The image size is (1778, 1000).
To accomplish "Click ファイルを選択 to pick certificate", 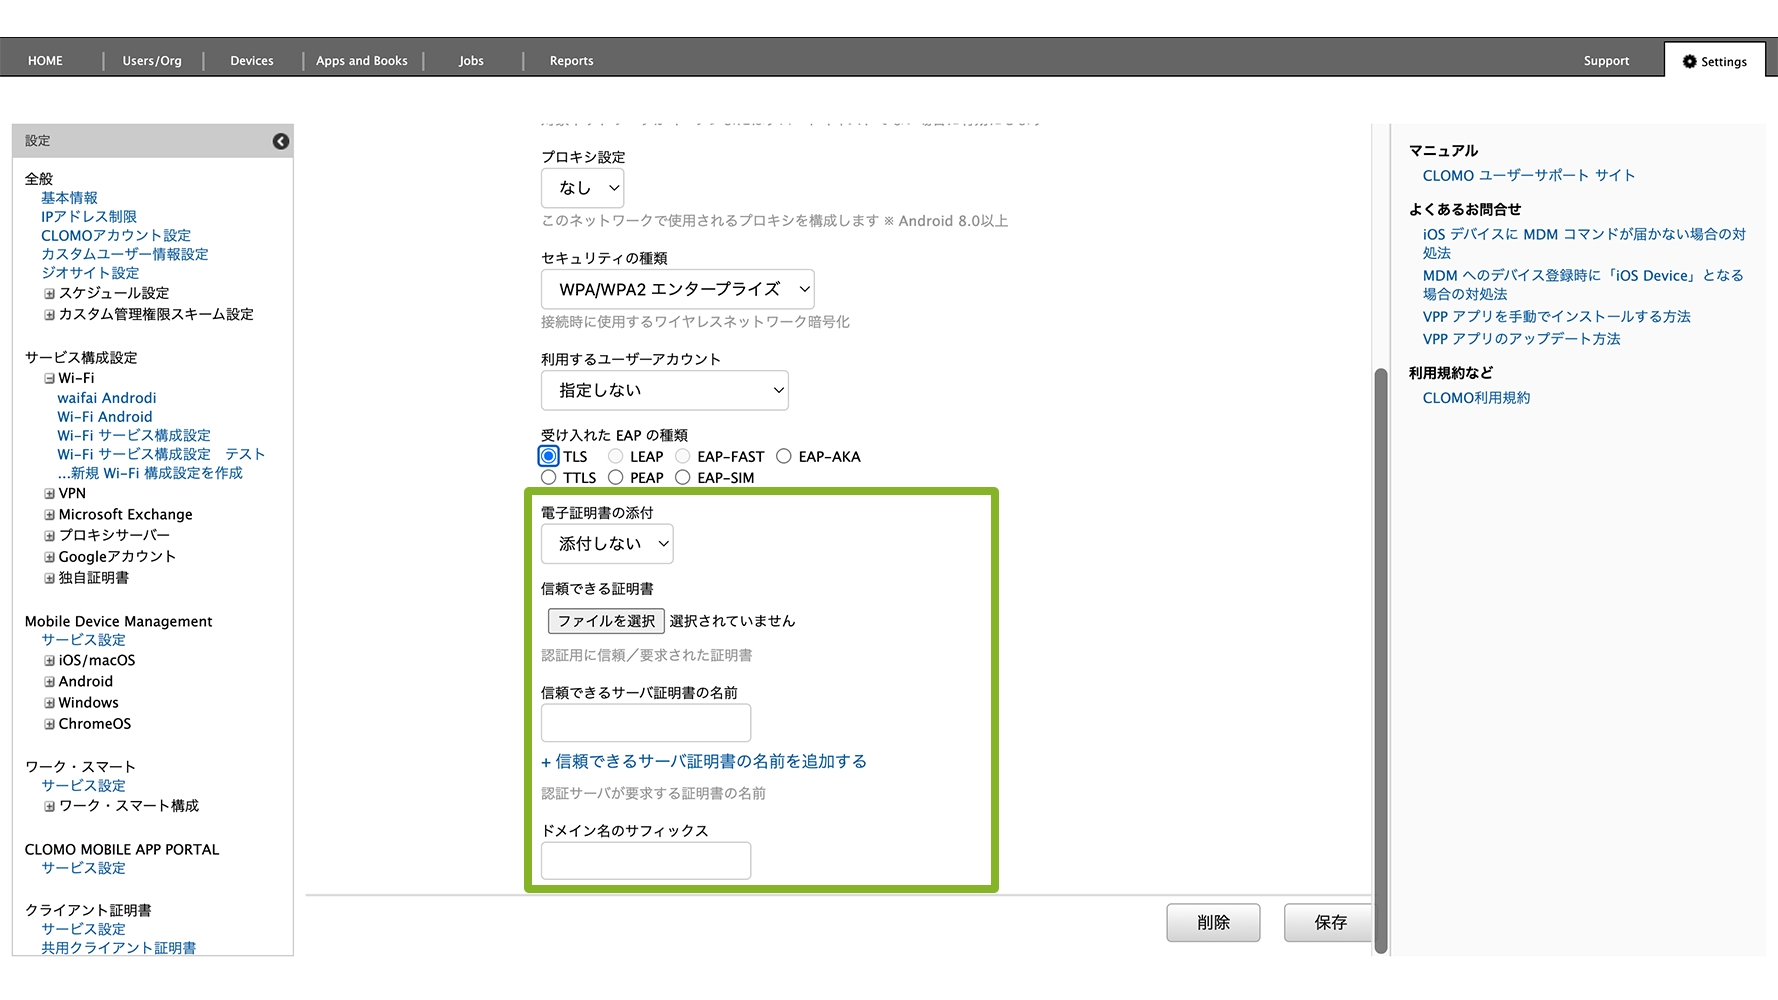I will pos(606,621).
